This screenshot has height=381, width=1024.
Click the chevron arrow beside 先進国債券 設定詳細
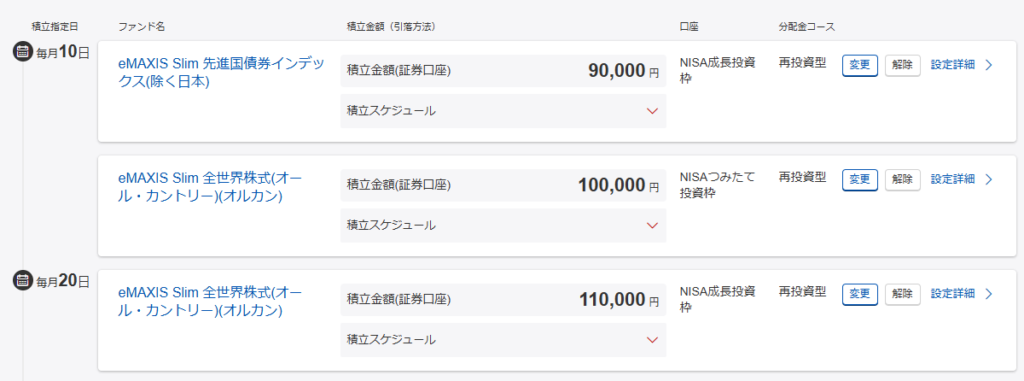point(988,65)
